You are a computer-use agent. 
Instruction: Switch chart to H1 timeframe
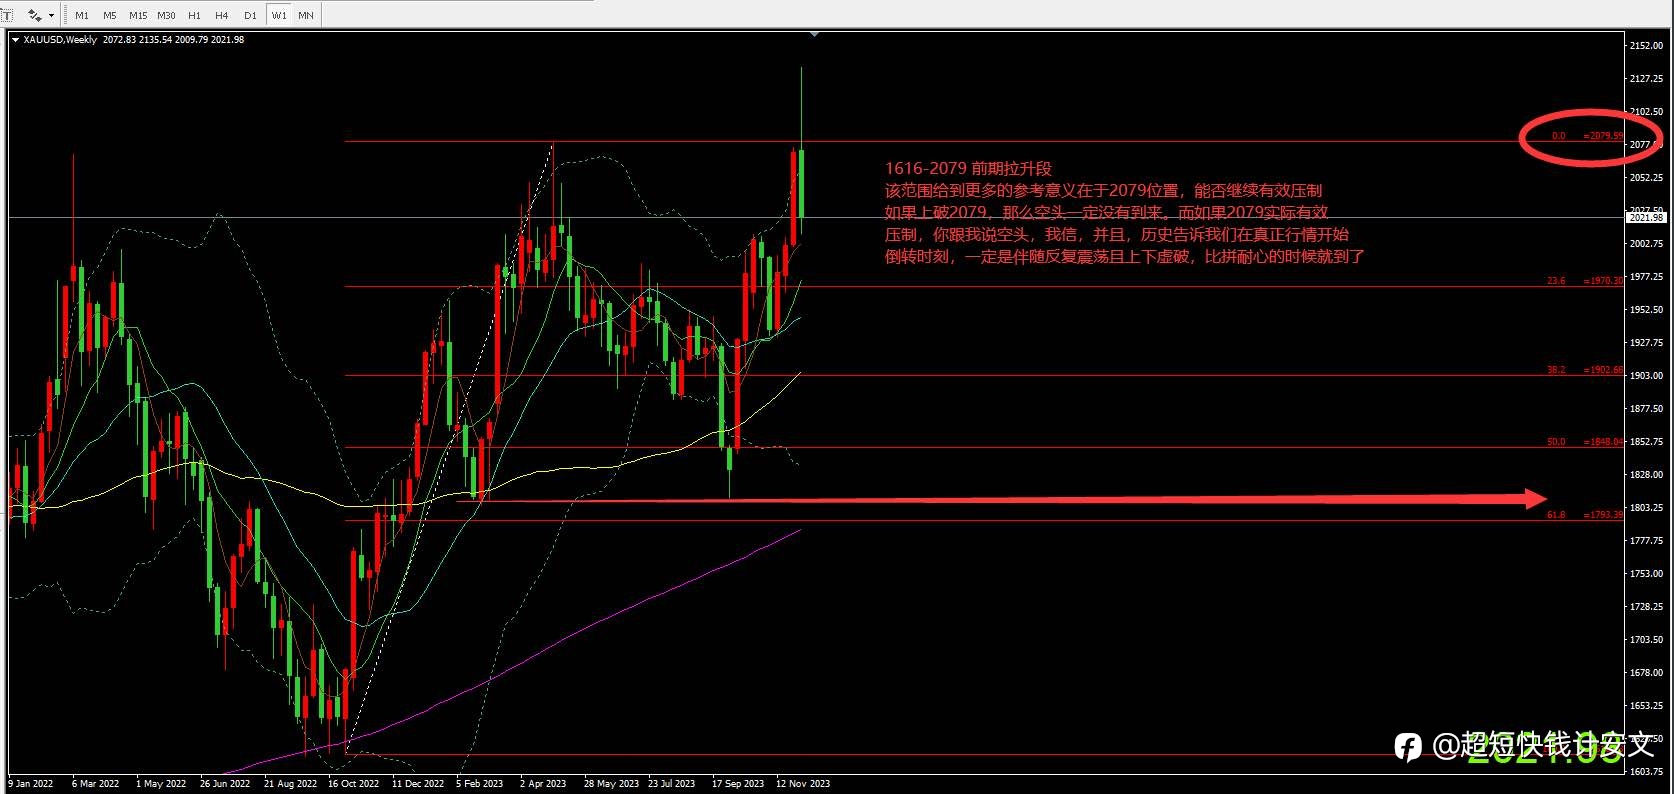(x=194, y=15)
